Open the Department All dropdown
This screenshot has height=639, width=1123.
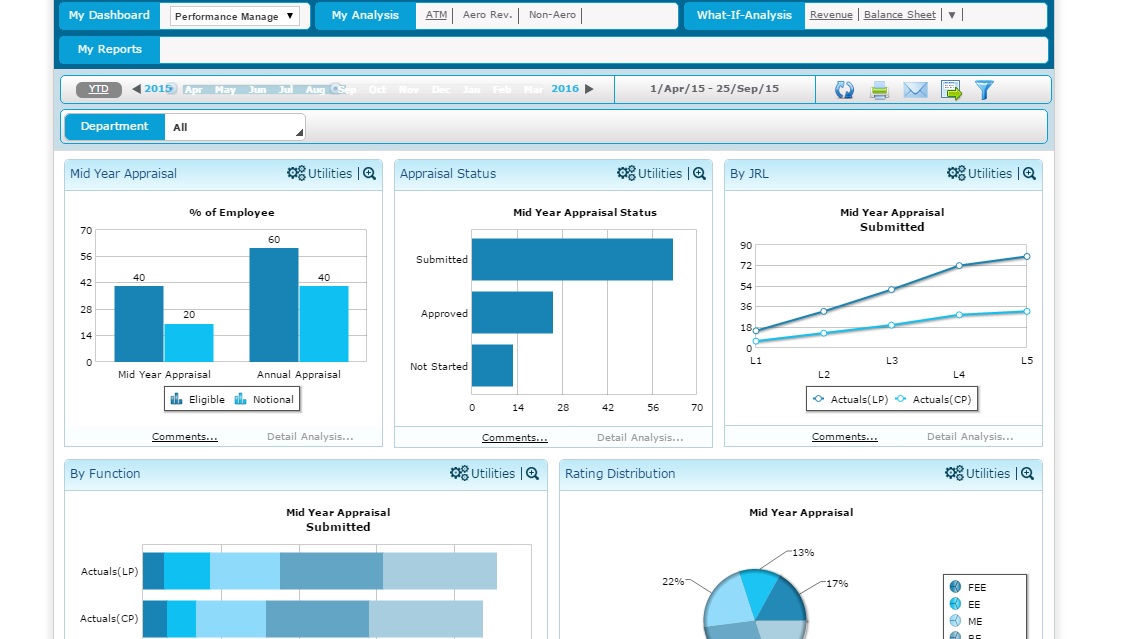pyautogui.click(x=235, y=127)
